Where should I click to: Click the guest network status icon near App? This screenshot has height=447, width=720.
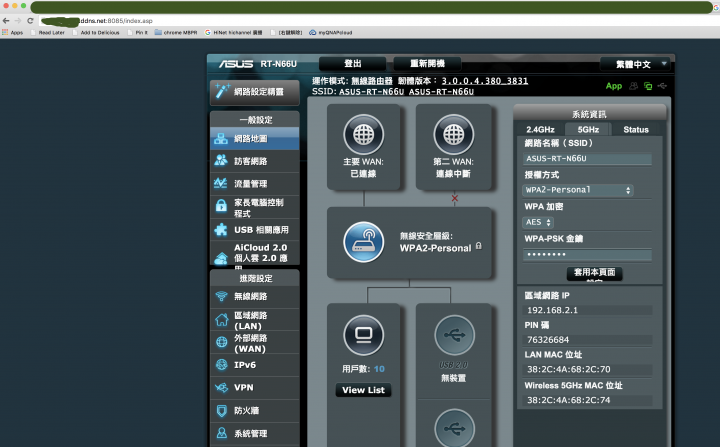[x=634, y=86]
